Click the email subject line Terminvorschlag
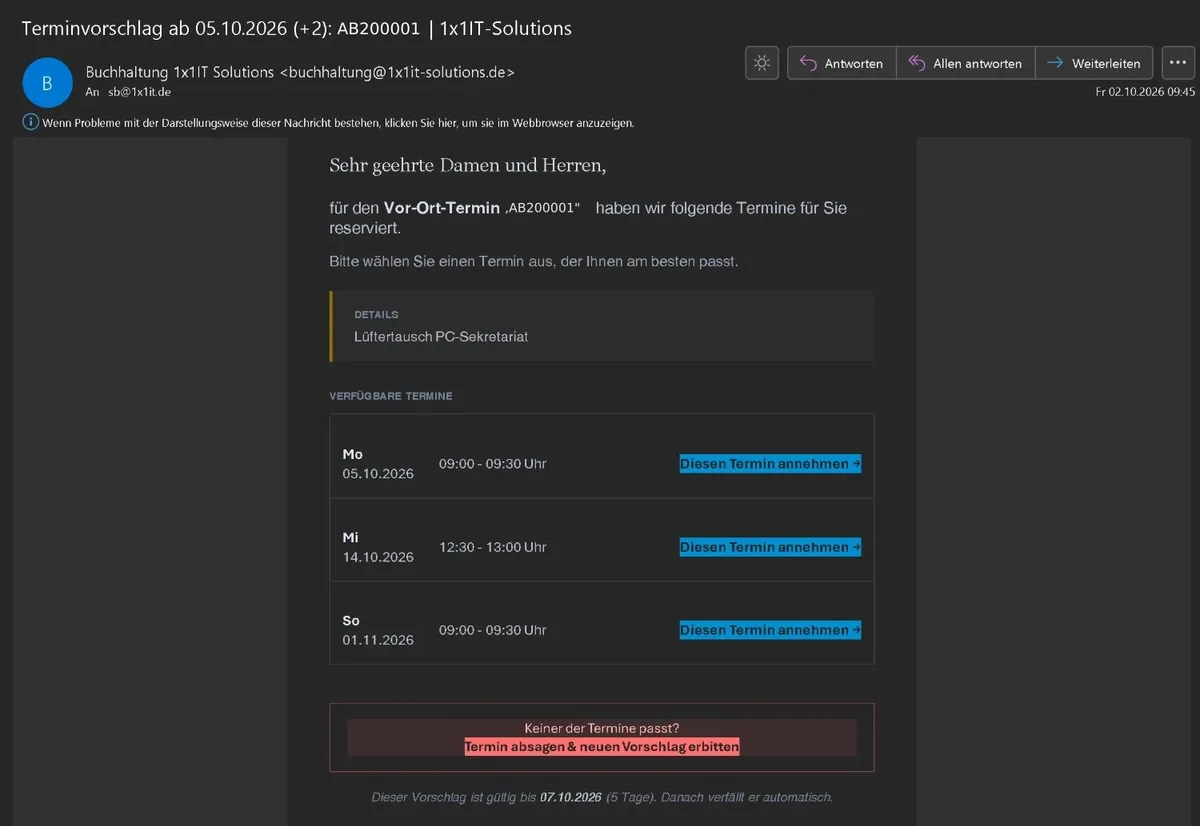The width and height of the screenshot is (1200, 826). [297, 28]
